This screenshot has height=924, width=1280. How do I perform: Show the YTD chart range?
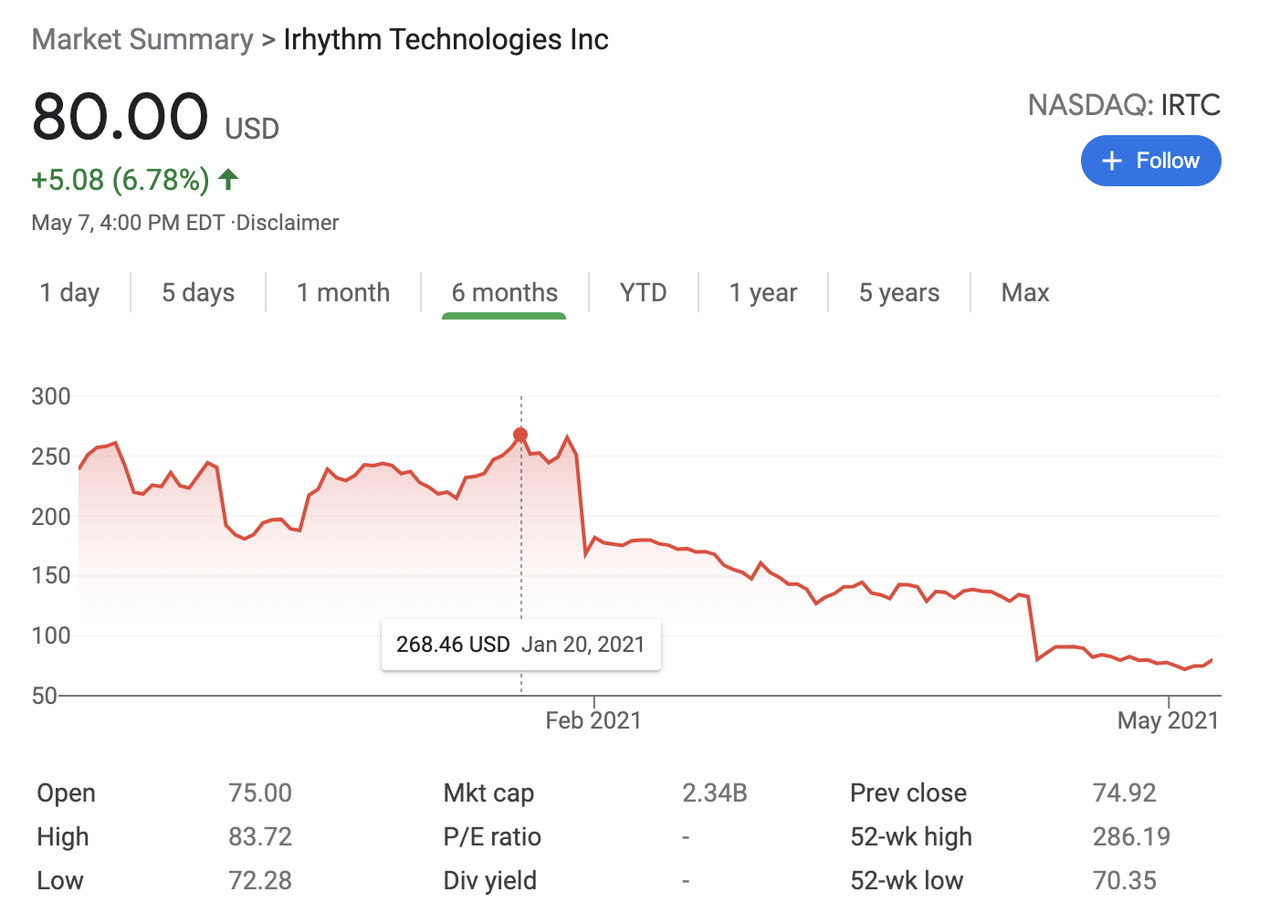[643, 293]
